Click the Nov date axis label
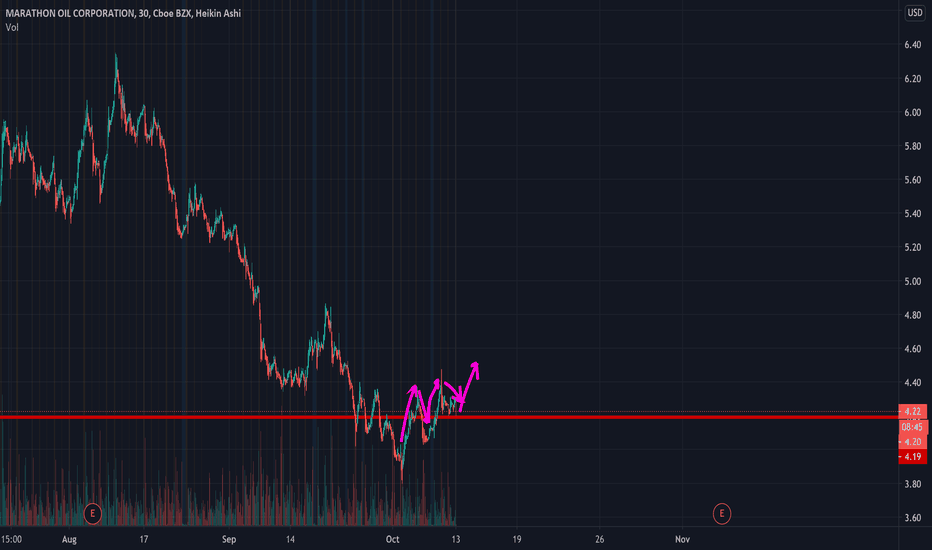Viewport: 932px width, 550px height. (682, 539)
